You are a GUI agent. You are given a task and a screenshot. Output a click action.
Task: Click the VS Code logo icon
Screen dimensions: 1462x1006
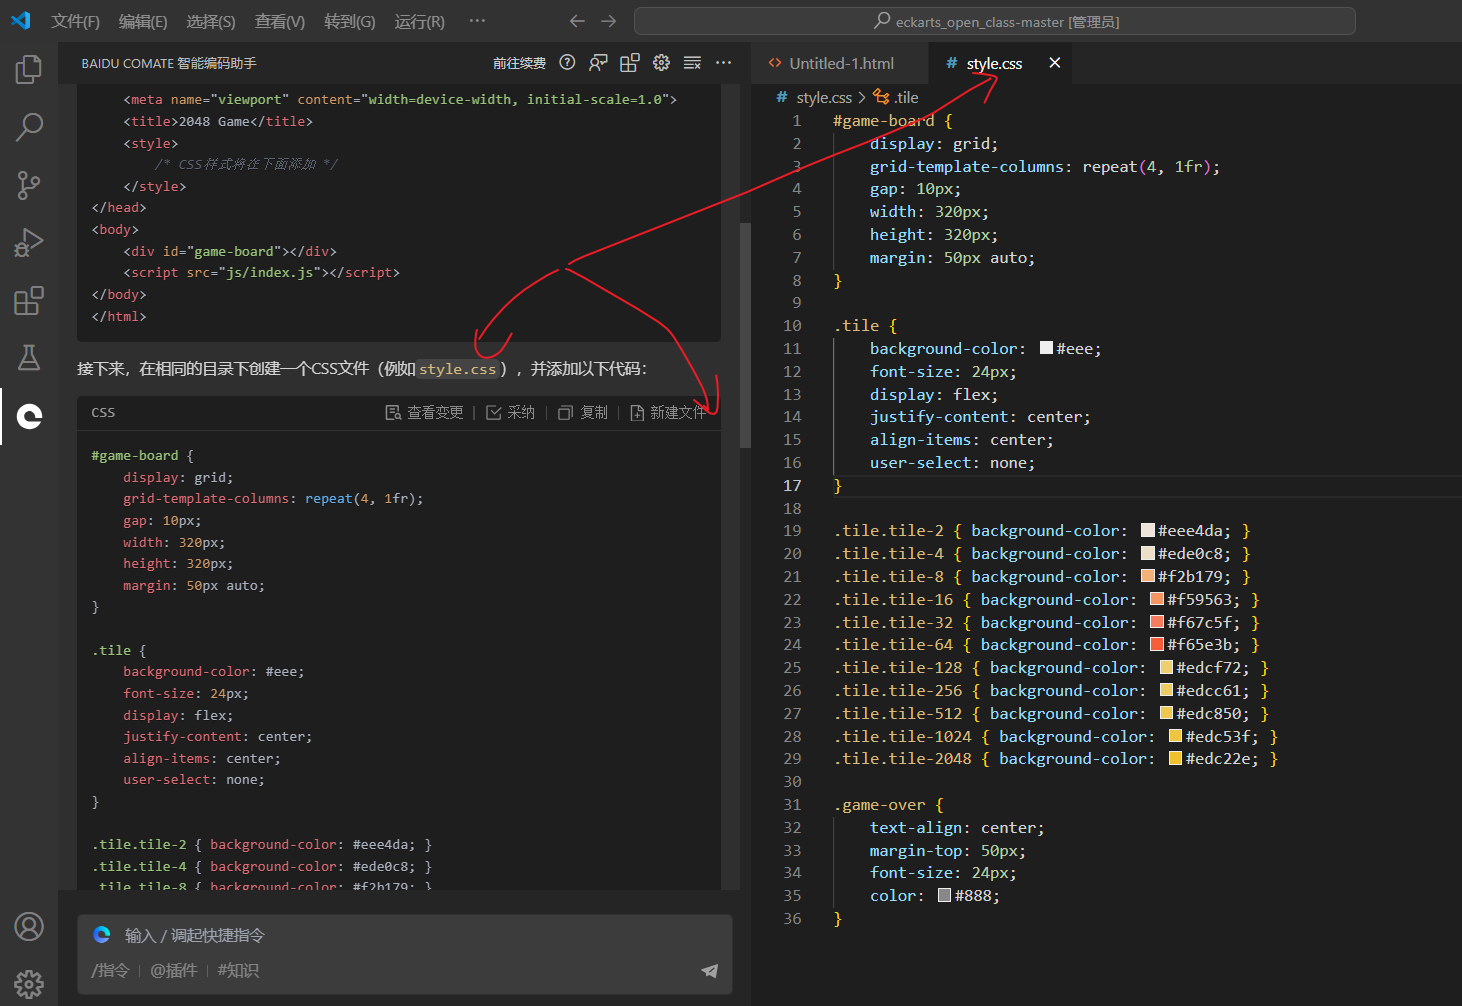[x=20, y=21]
